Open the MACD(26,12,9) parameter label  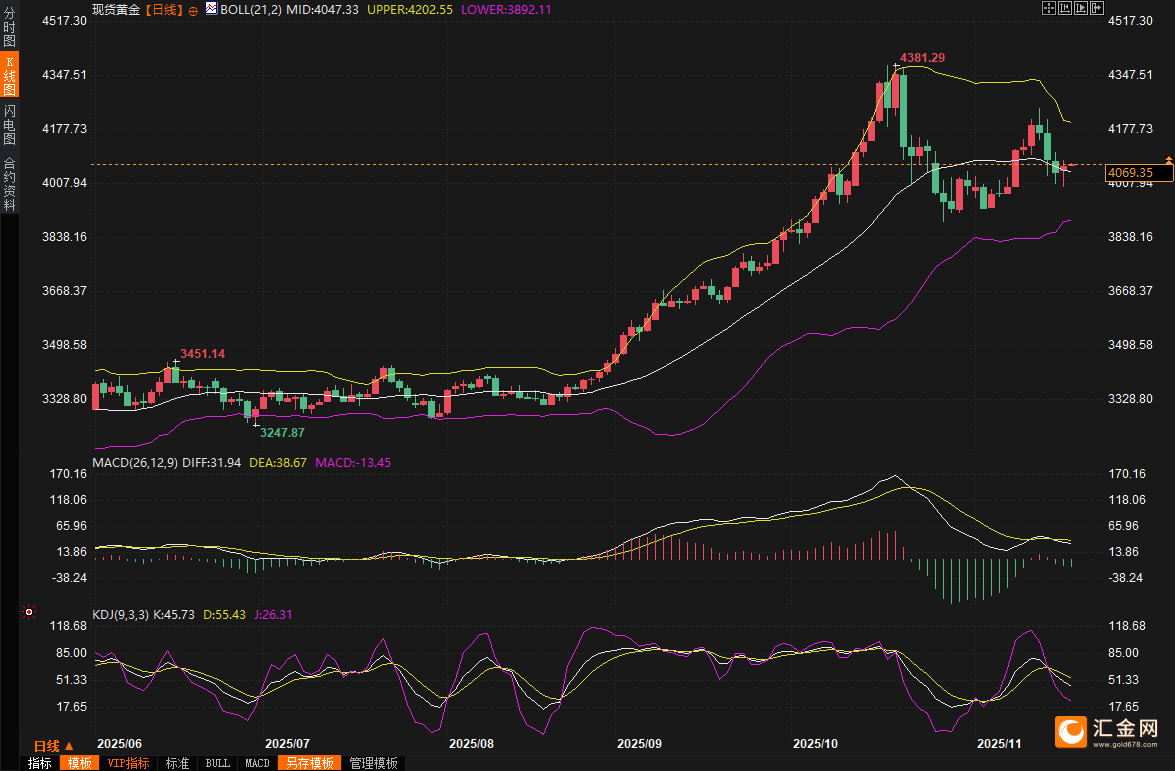(135, 462)
